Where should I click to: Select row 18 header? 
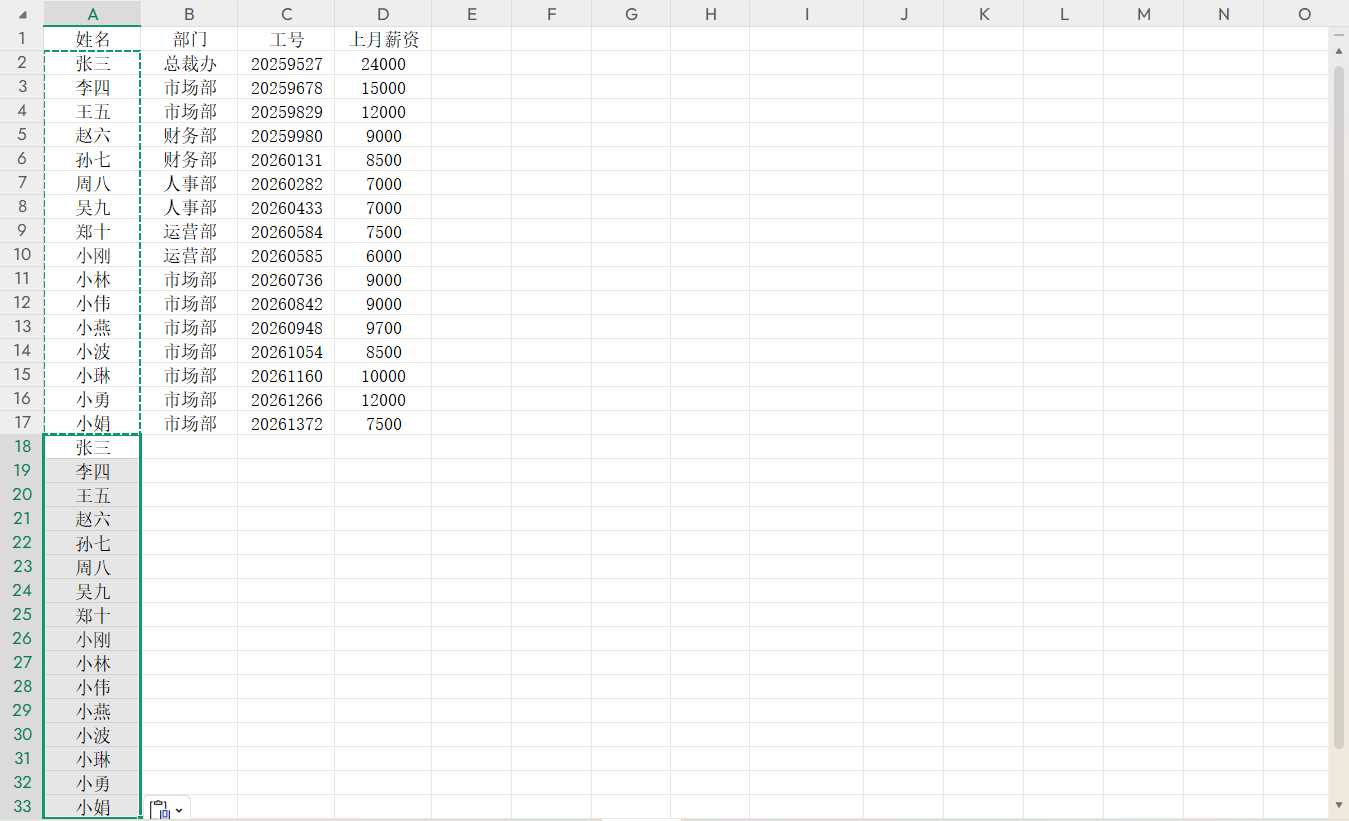click(x=22, y=447)
